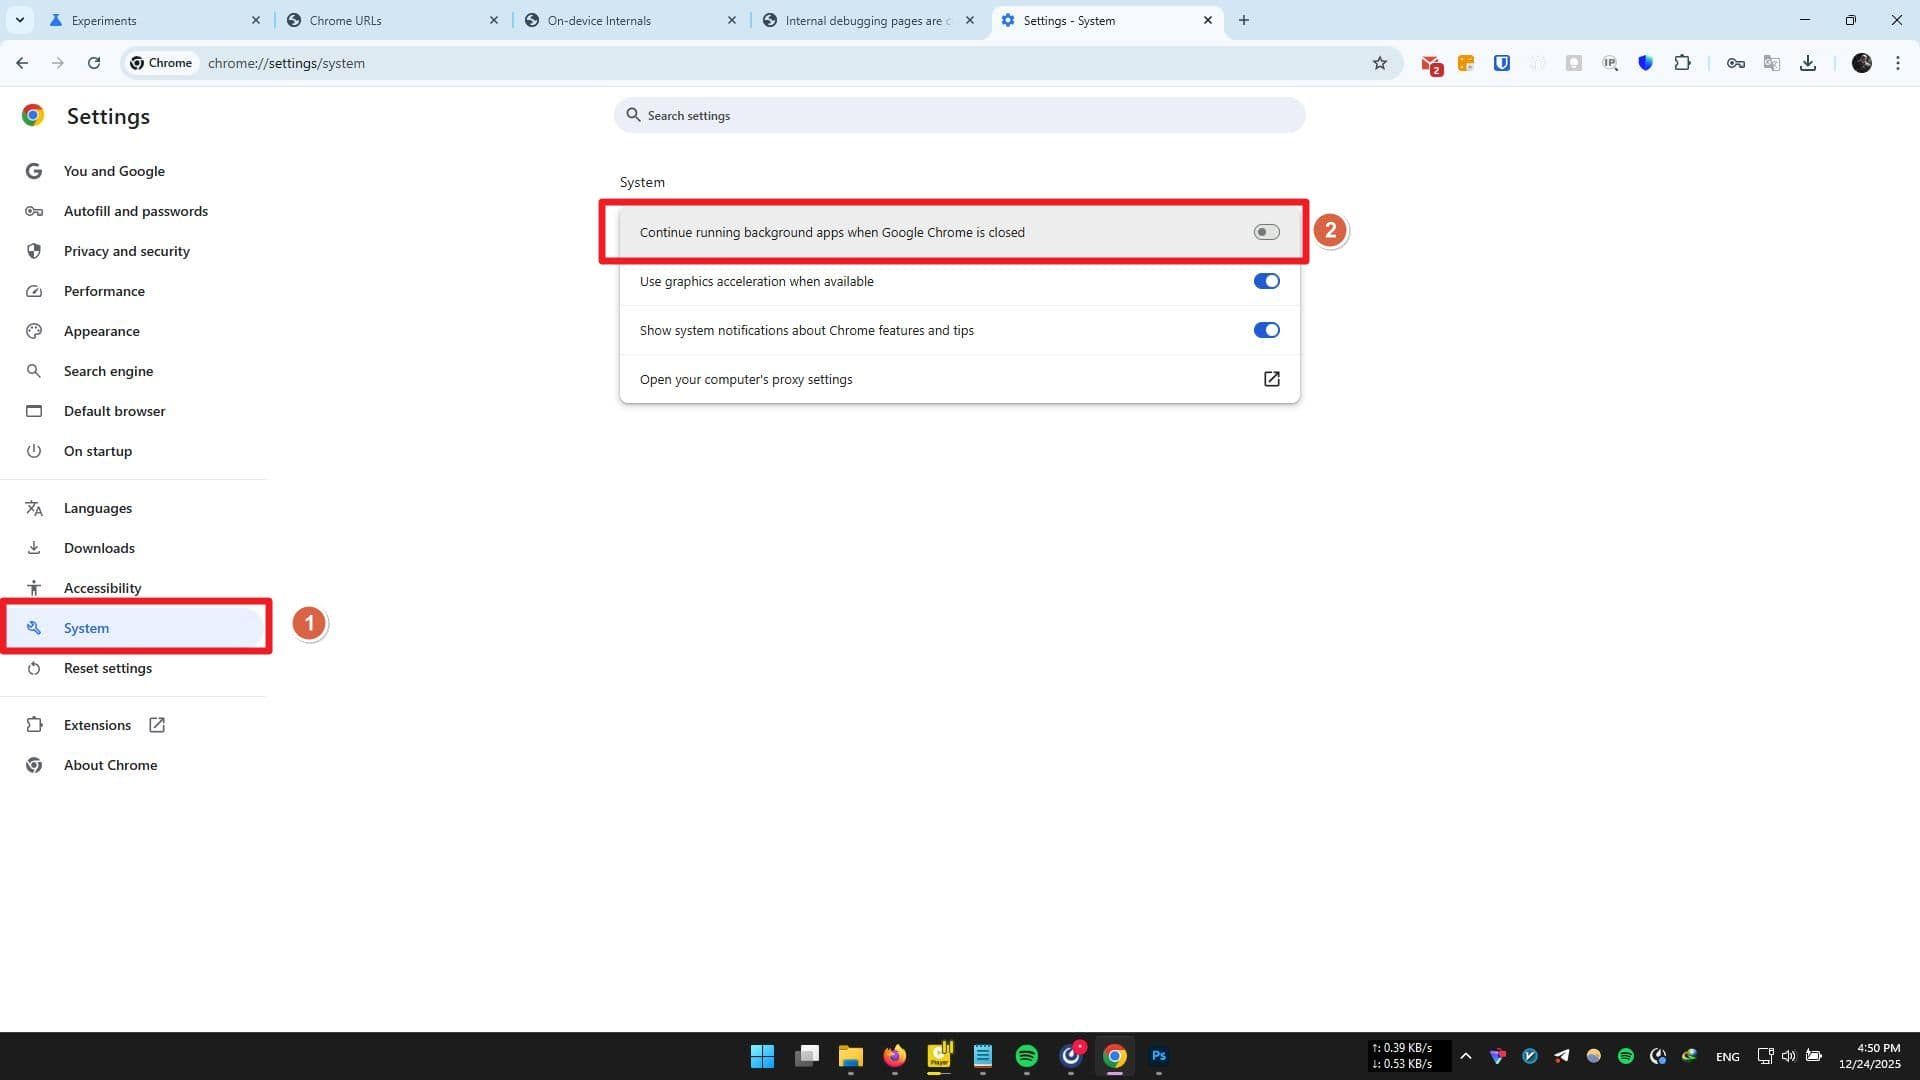
Task: Enable continue running background apps toggle
Action: (x=1266, y=232)
